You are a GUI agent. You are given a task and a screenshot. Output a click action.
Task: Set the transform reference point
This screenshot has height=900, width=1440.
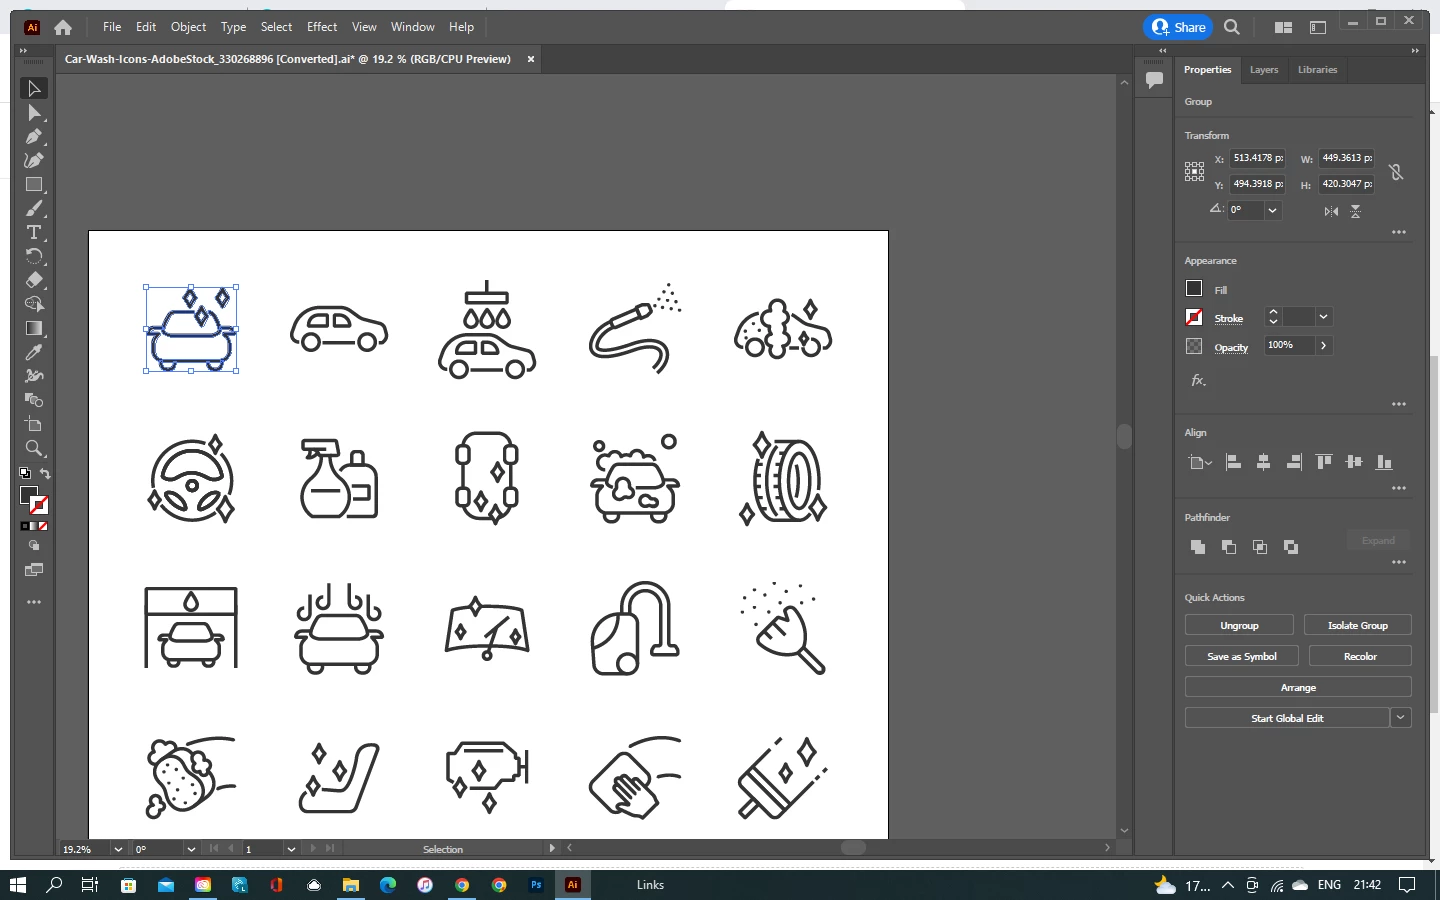pyautogui.click(x=1194, y=172)
